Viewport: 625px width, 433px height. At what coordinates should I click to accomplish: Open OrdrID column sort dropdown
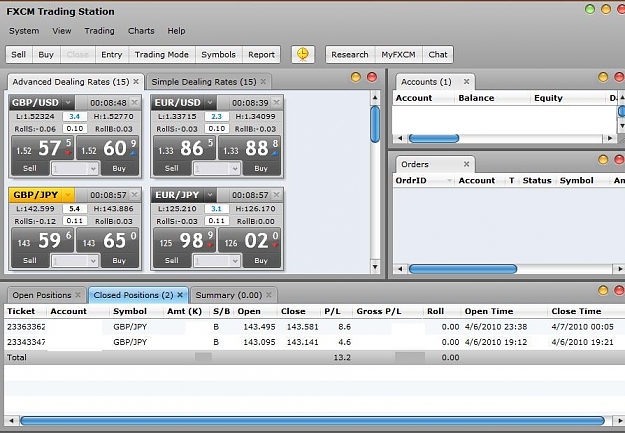click(450, 181)
